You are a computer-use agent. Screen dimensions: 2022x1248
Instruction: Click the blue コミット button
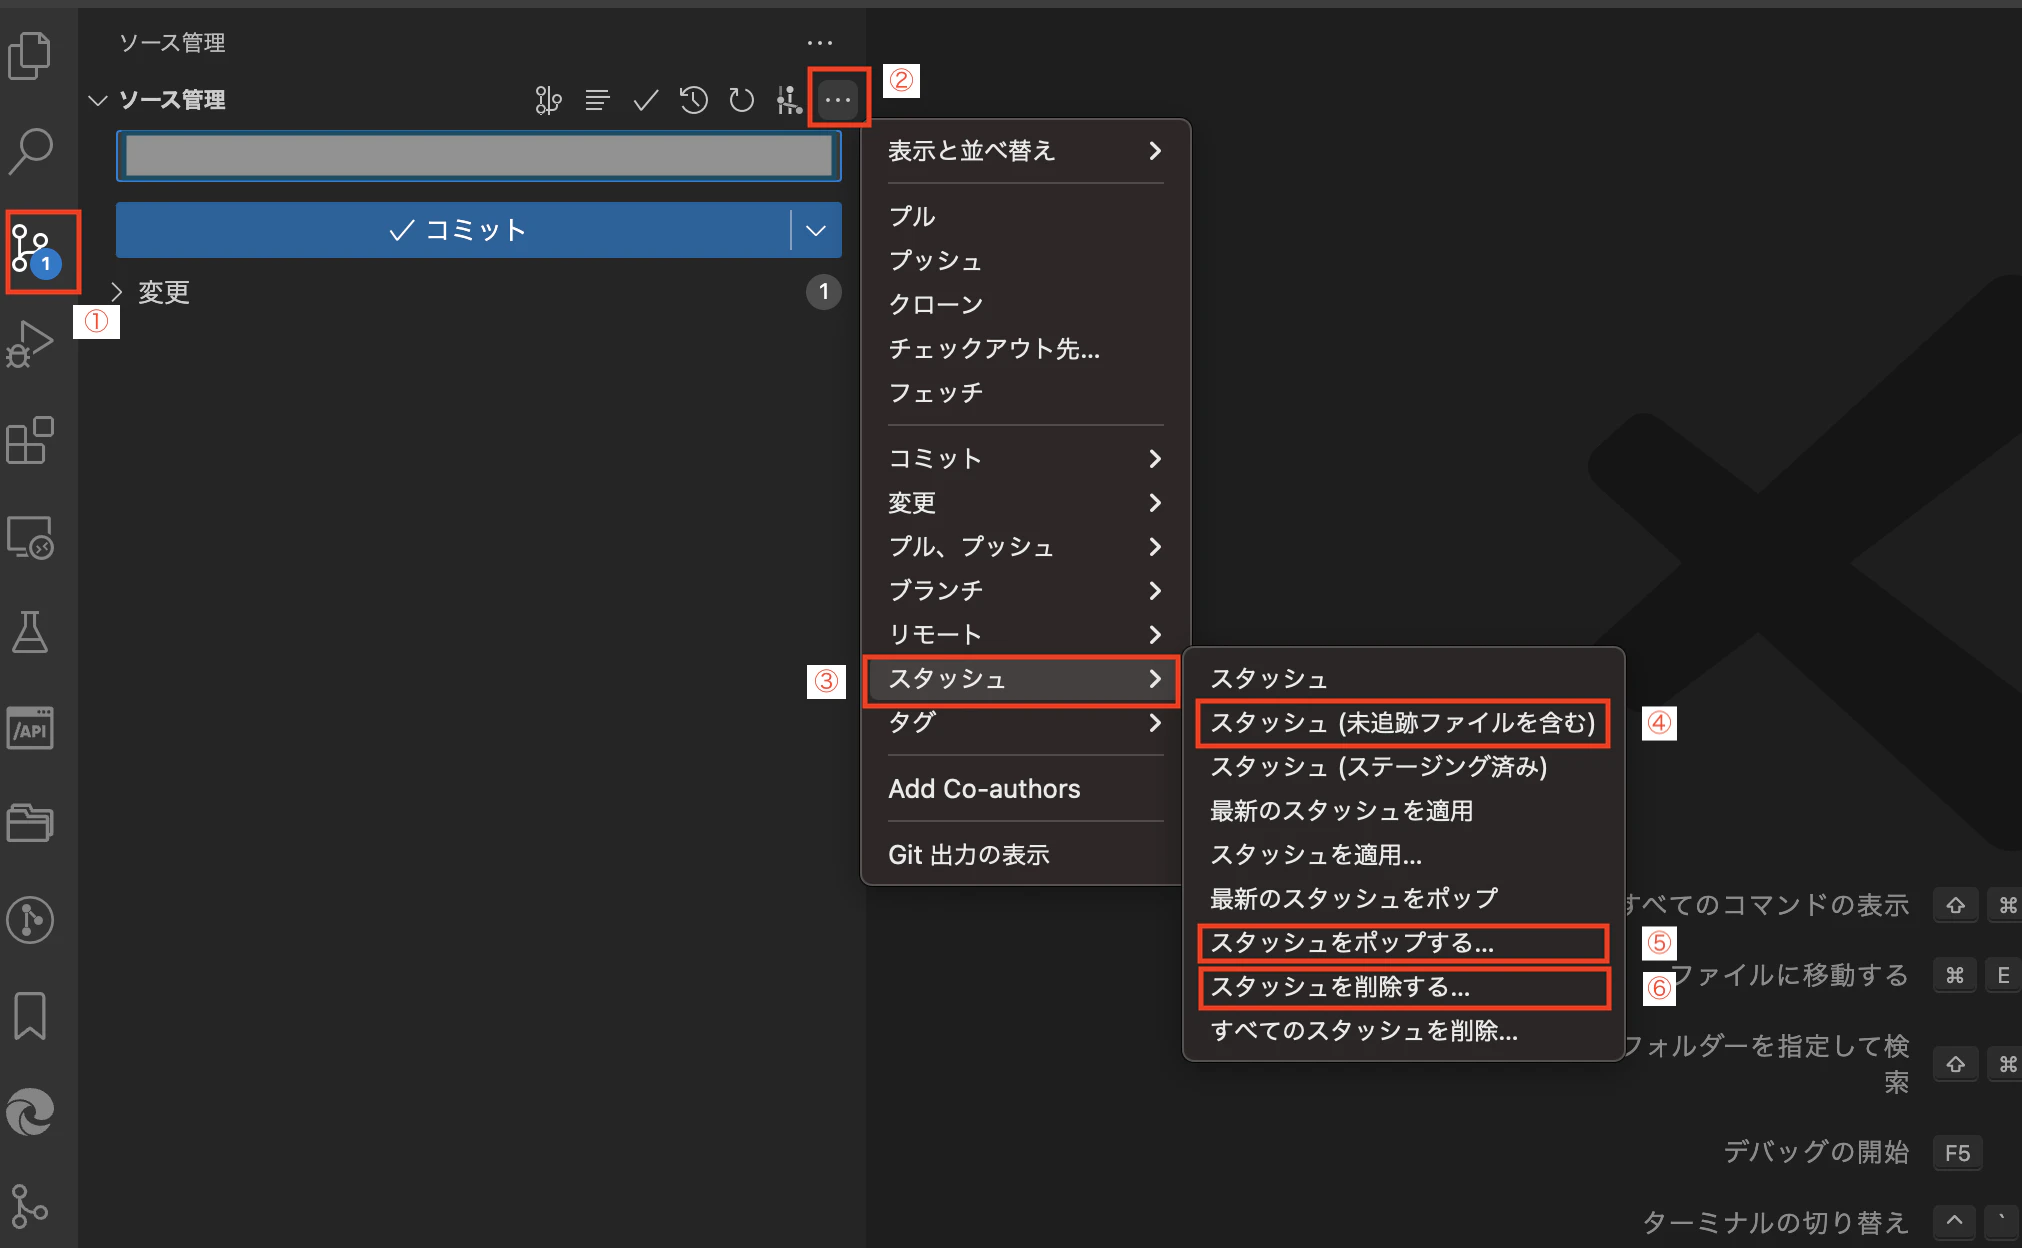460,229
